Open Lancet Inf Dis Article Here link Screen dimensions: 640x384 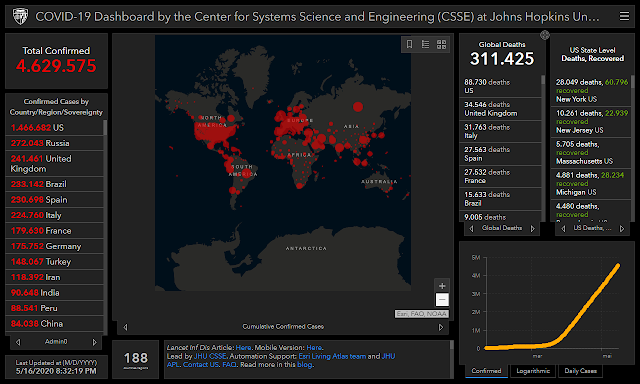243,347
